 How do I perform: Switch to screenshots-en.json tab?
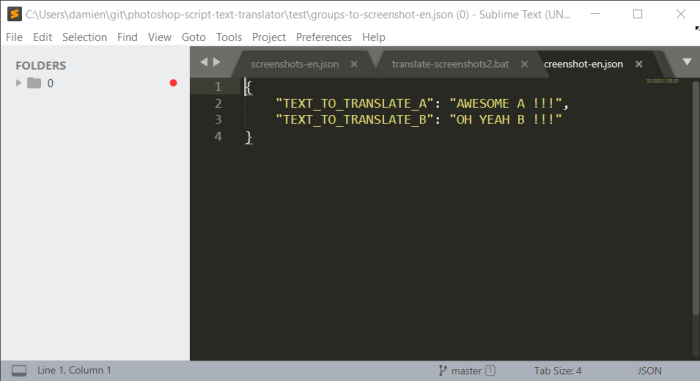pyautogui.click(x=295, y=64)
